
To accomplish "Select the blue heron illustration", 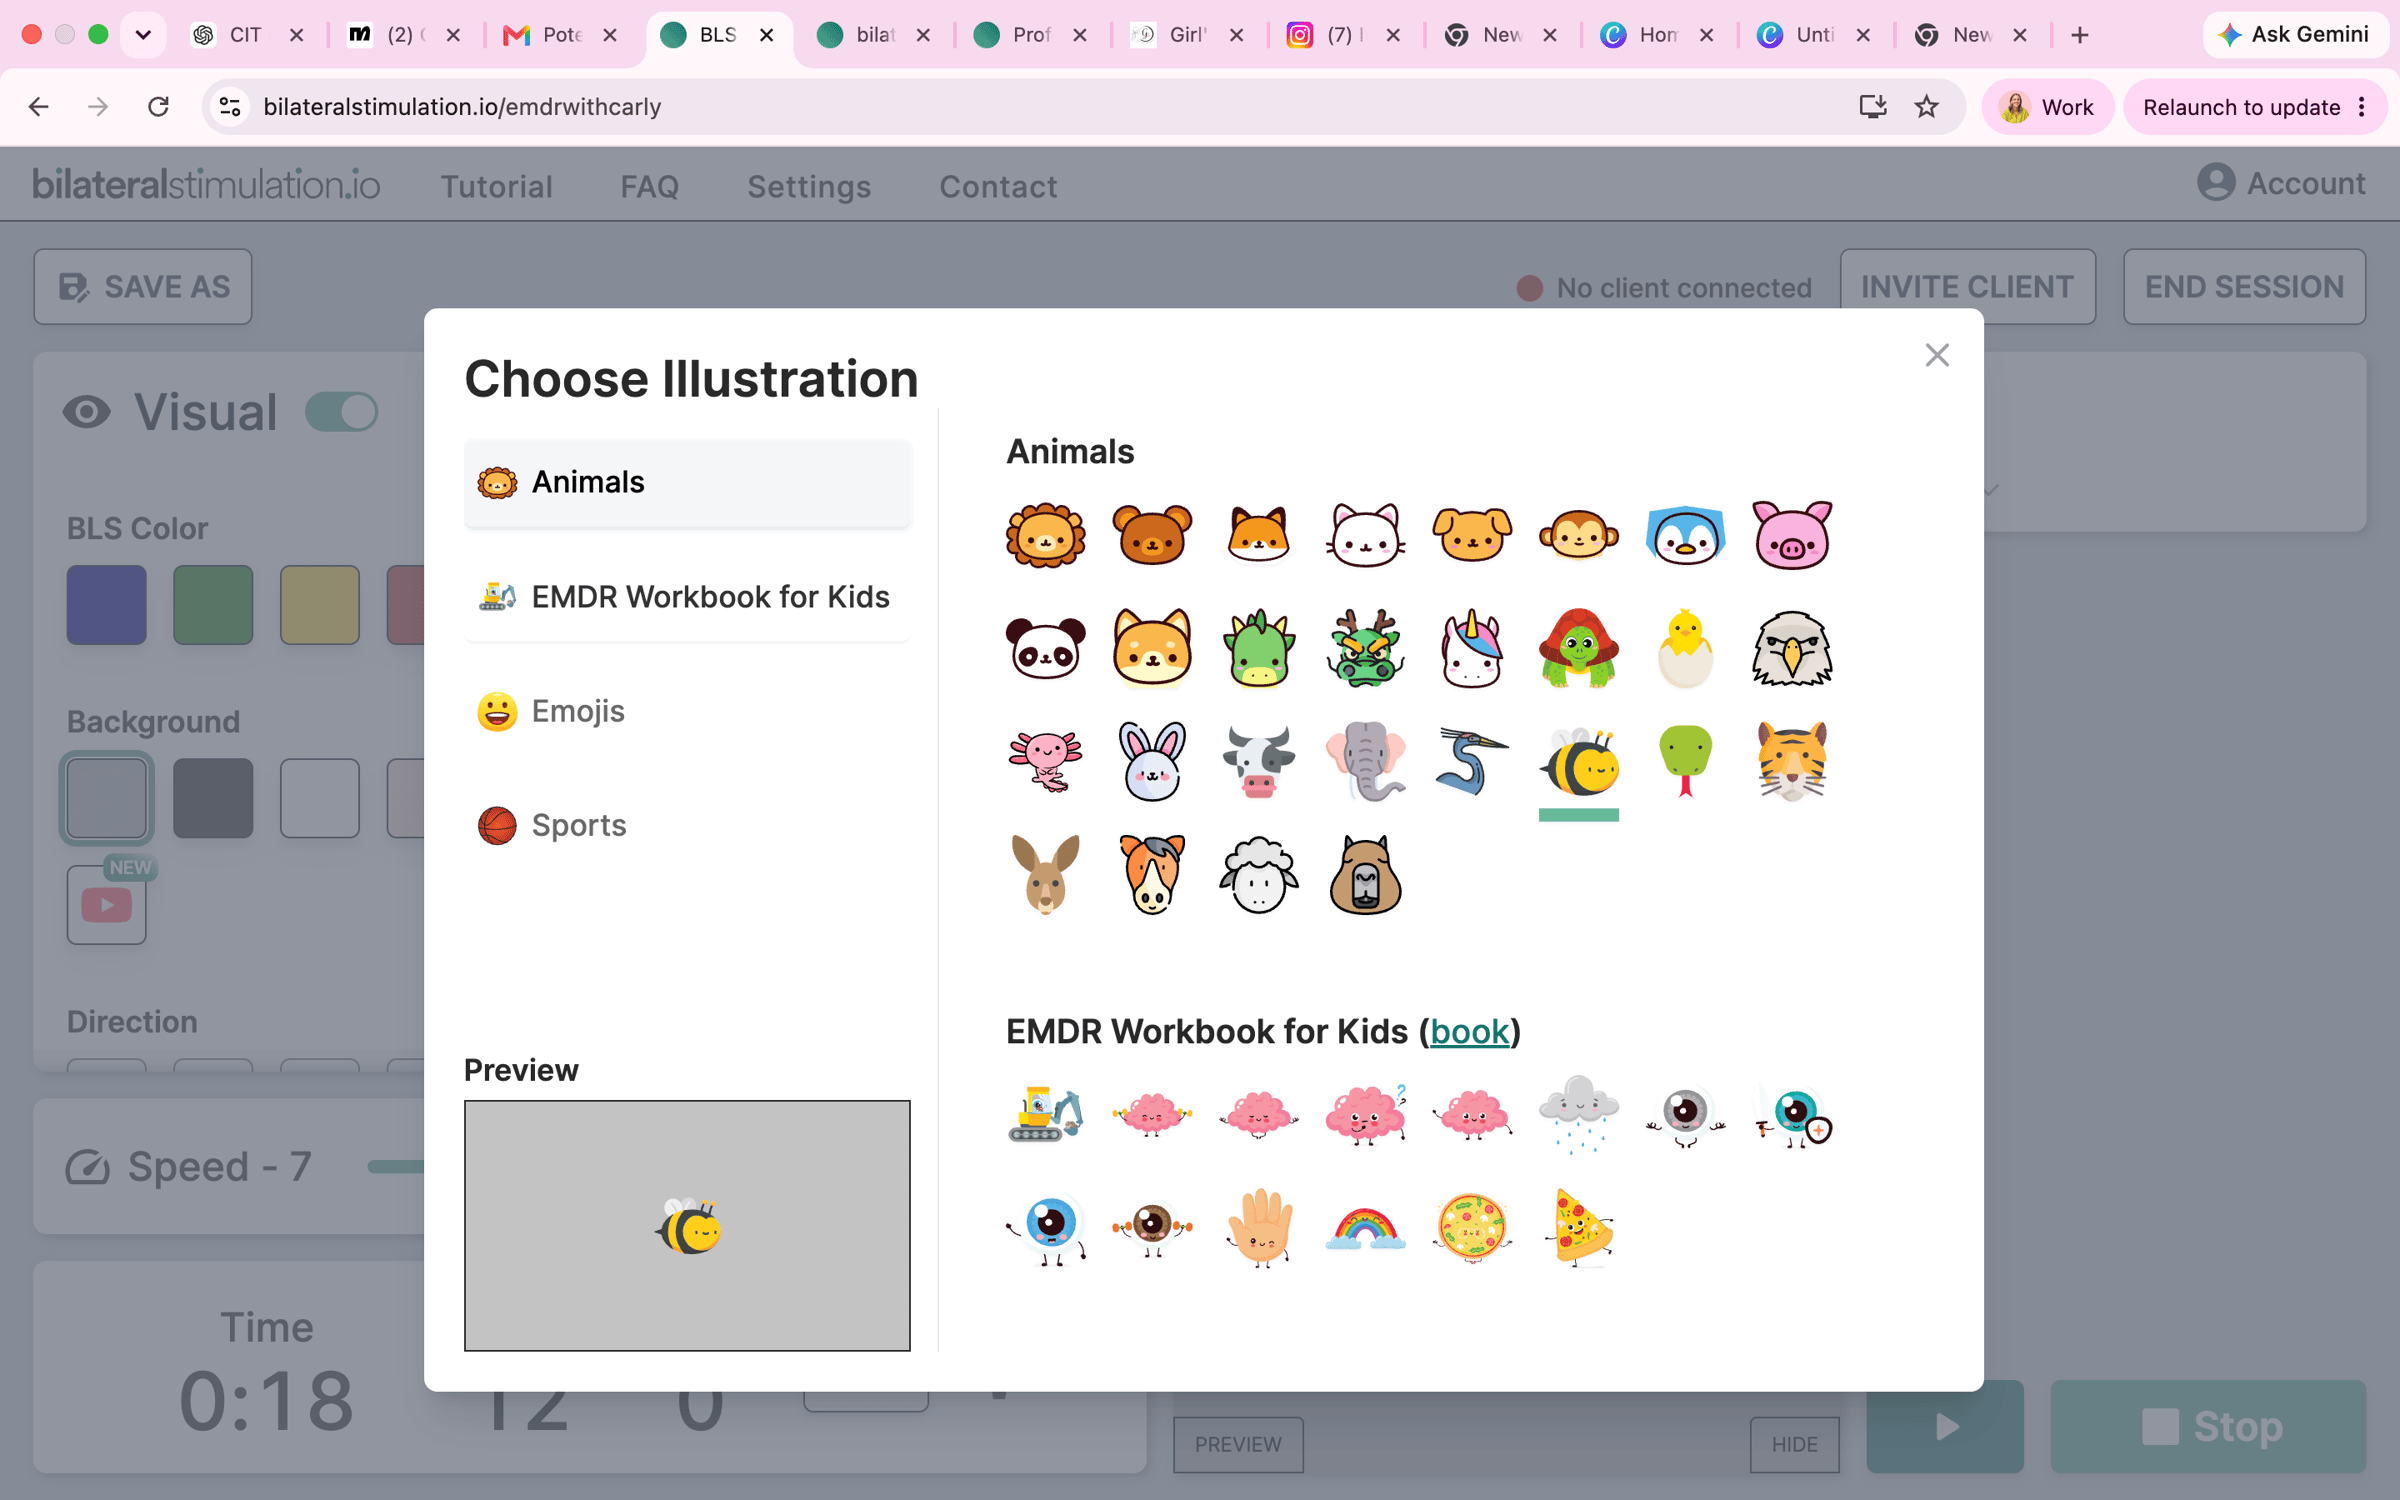I will [1472, 762].
